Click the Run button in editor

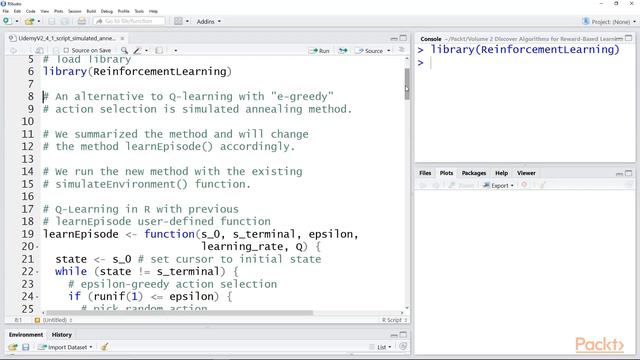tap(320, 51)
